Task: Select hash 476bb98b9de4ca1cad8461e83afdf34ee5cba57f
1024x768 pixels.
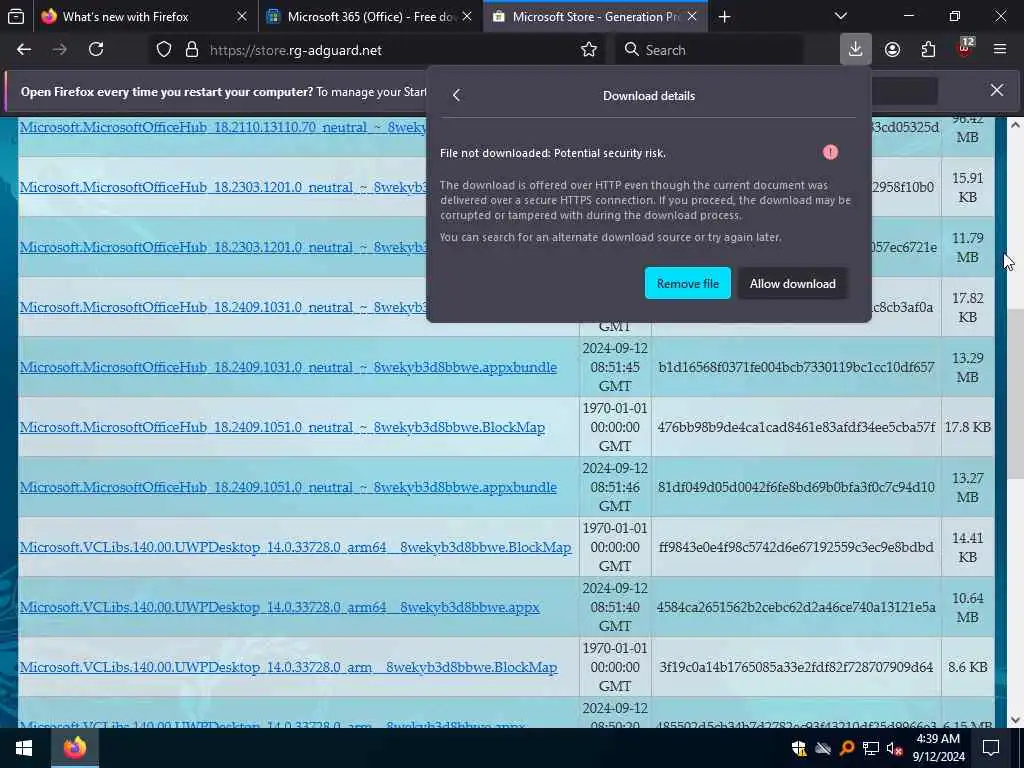Action: pyautogui.click(x=796, y=427)
